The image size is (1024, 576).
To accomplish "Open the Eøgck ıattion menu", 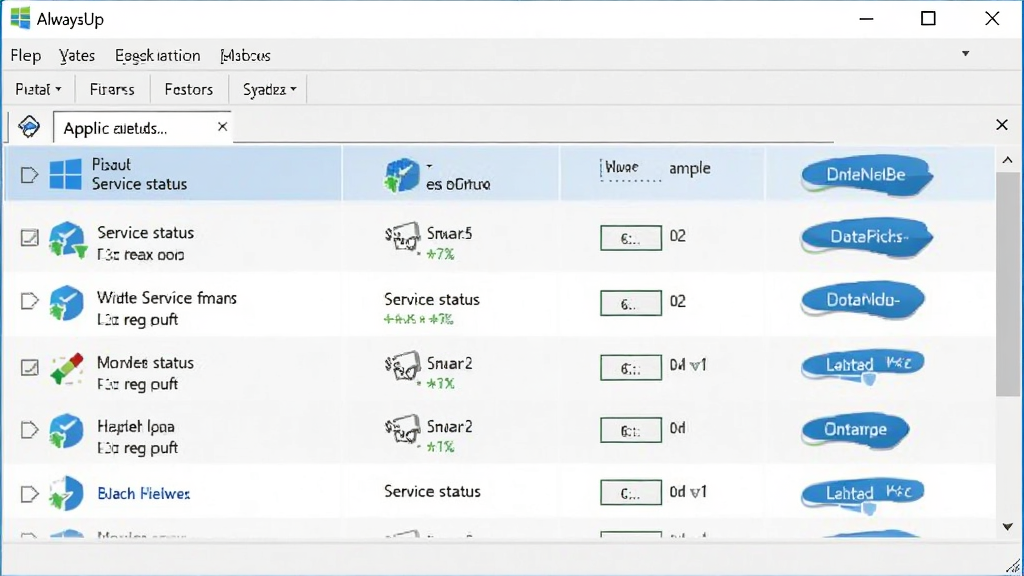I will coord(157,56).
